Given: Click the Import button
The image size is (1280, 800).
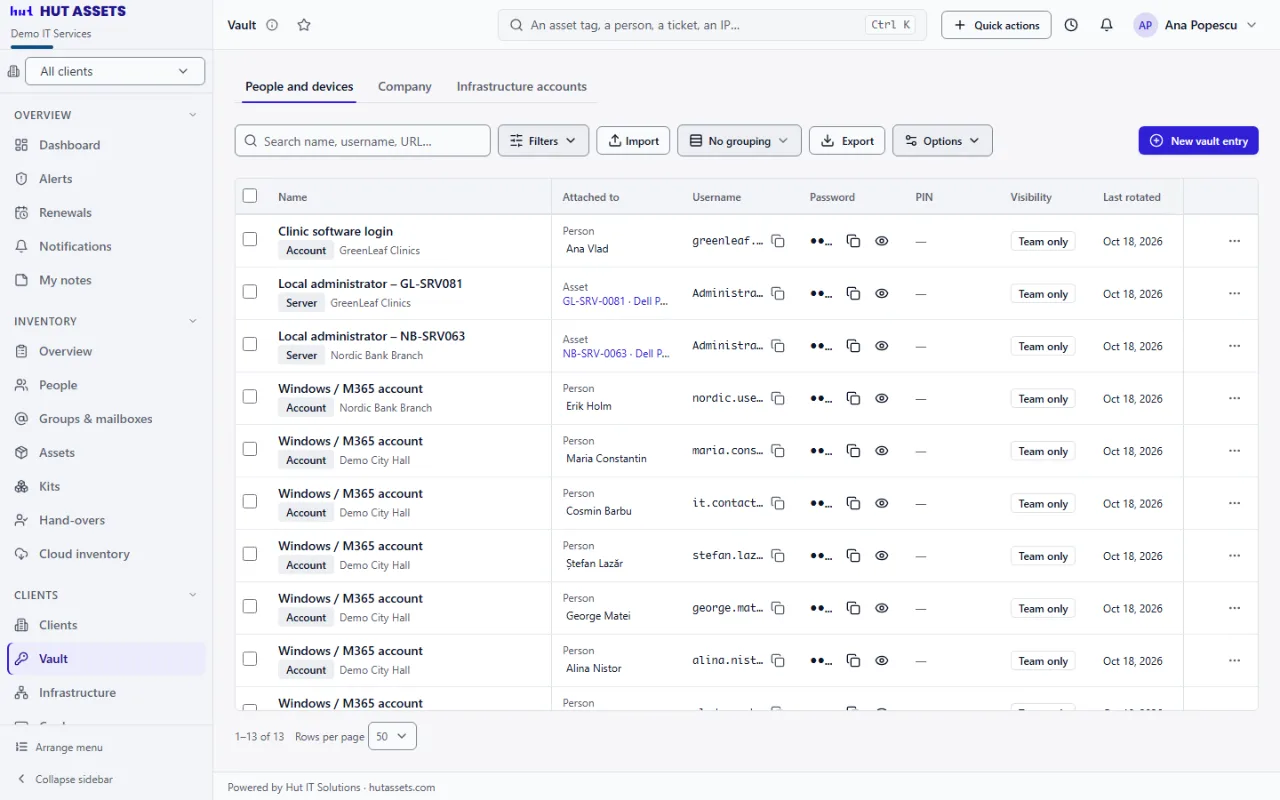Looking at the screenshot, I should tap(633, 141).
